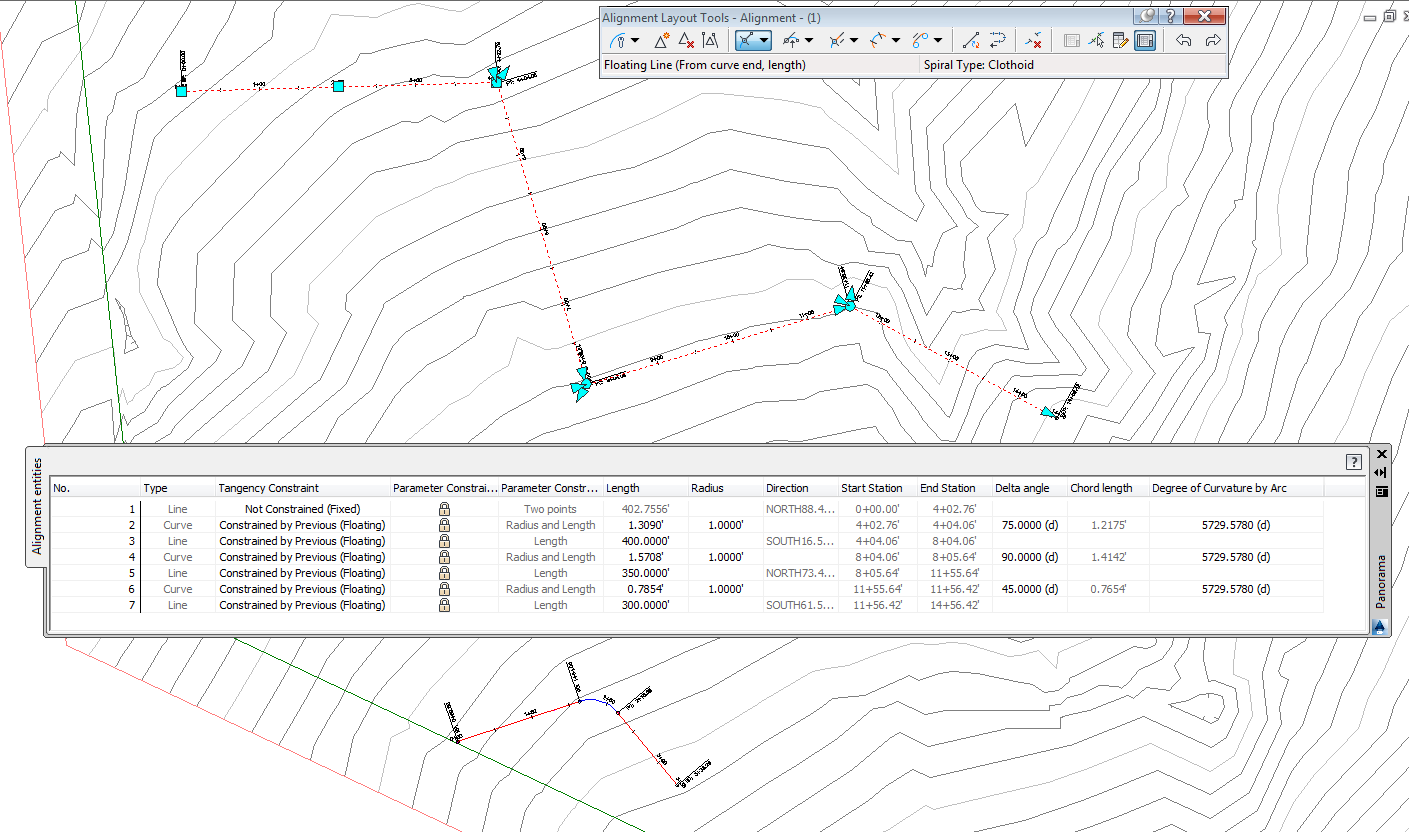Screen dimensions: 1409x832
Task: Click the Insert PI tool
Action: coord(661,41)
